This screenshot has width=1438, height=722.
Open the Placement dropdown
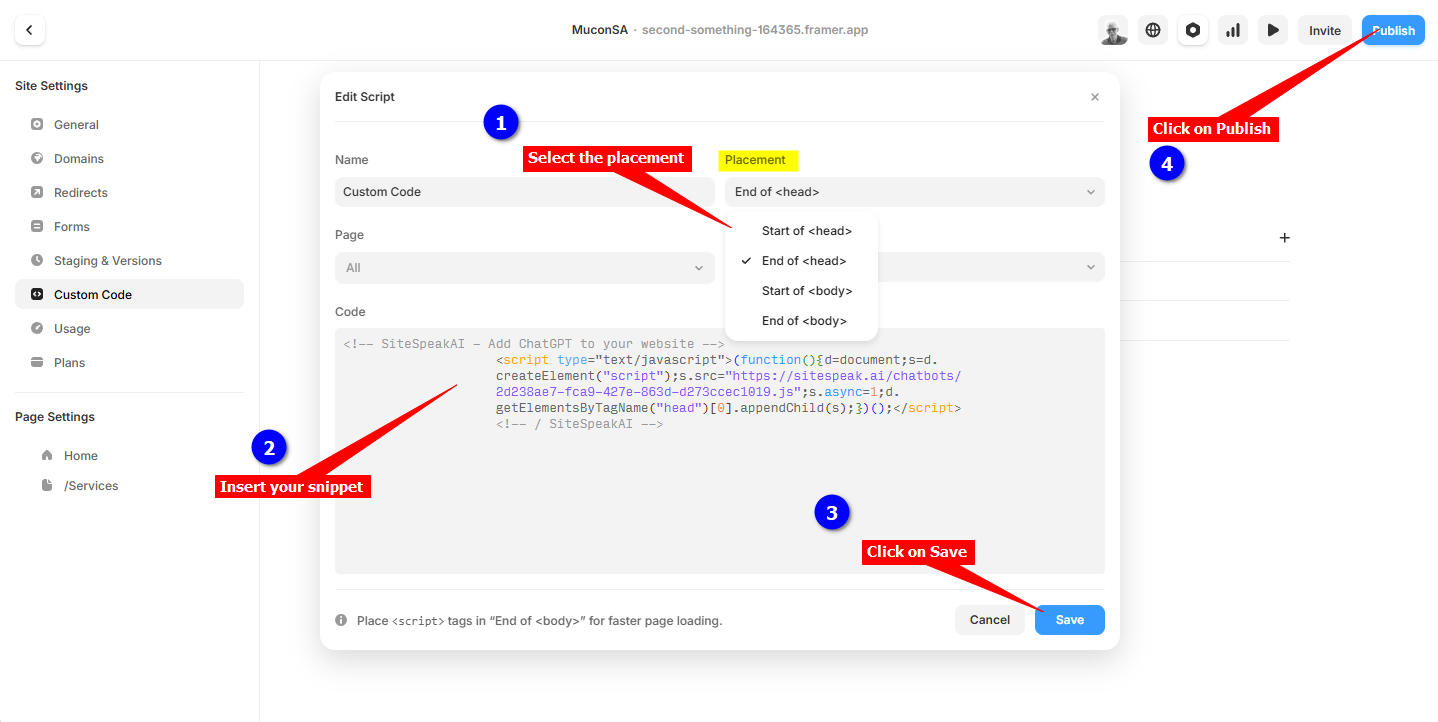pyautogui.click(x=915, y=192)
